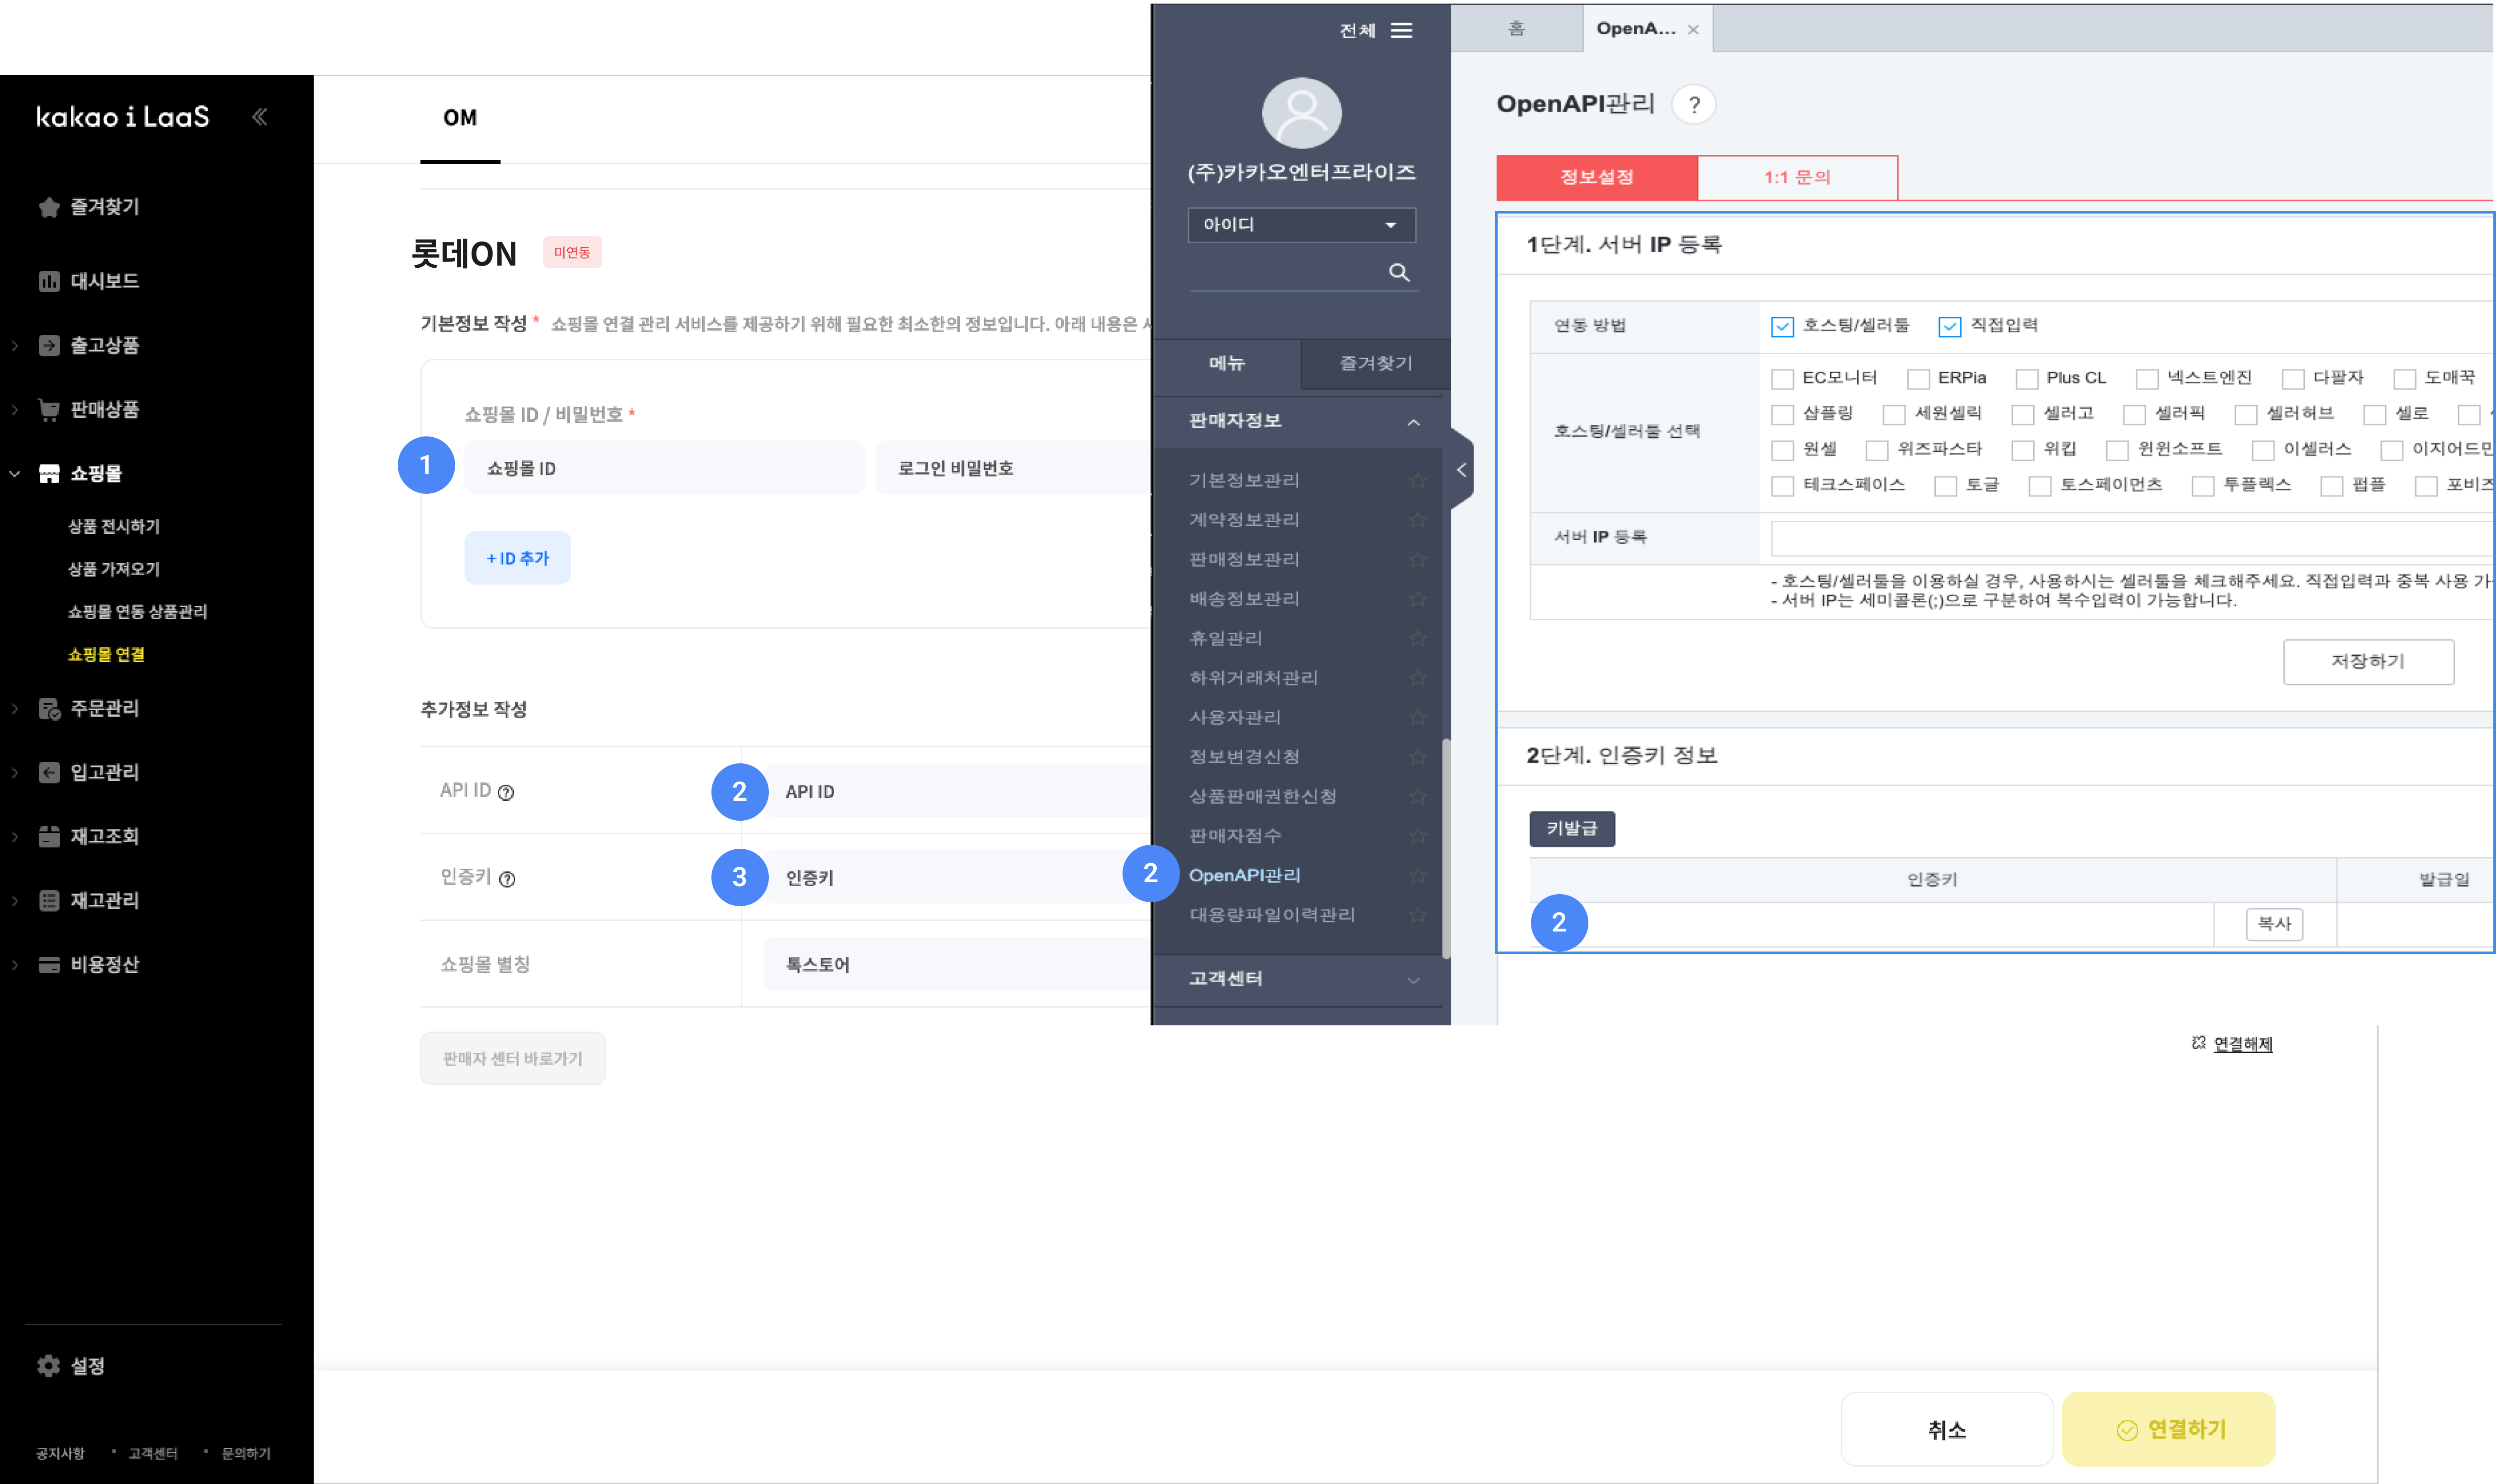Switch to the 즐겨찾기 menu tab
This screenshot has height=1484, width=2496.
1375,364
